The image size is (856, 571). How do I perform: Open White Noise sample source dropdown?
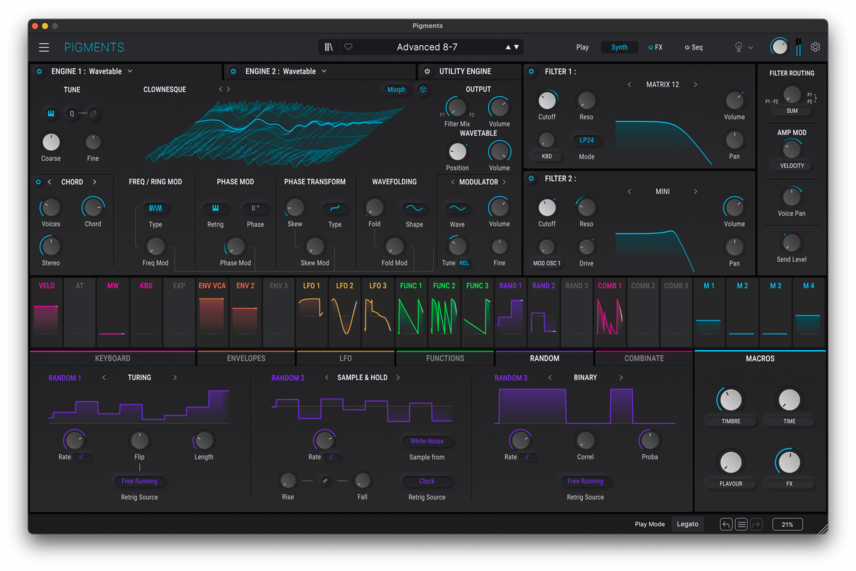coord(427,441)
